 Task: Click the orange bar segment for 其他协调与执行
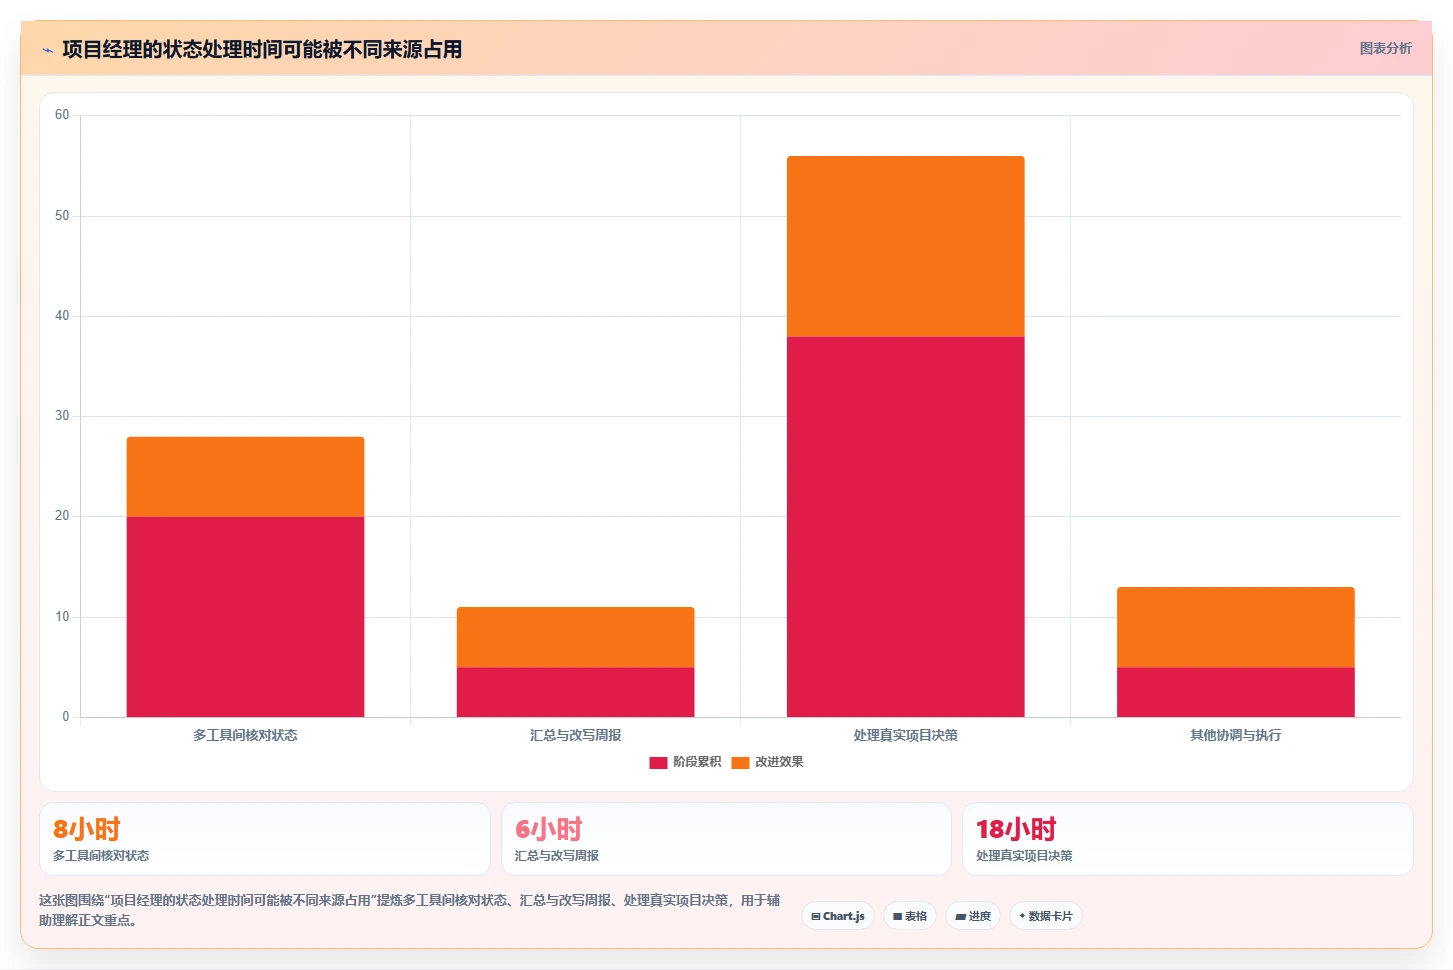click(1235, 627)
